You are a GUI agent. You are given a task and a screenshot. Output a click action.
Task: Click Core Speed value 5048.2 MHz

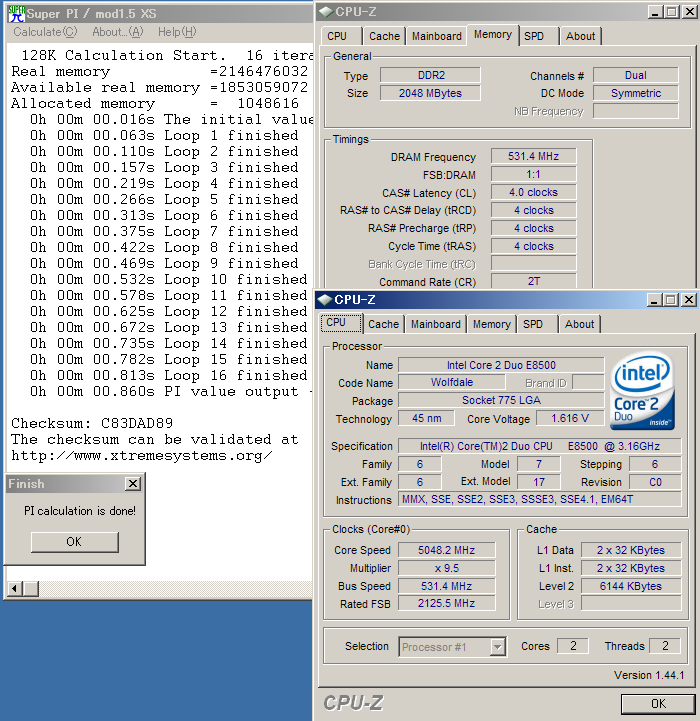click(x=447, y=550)
